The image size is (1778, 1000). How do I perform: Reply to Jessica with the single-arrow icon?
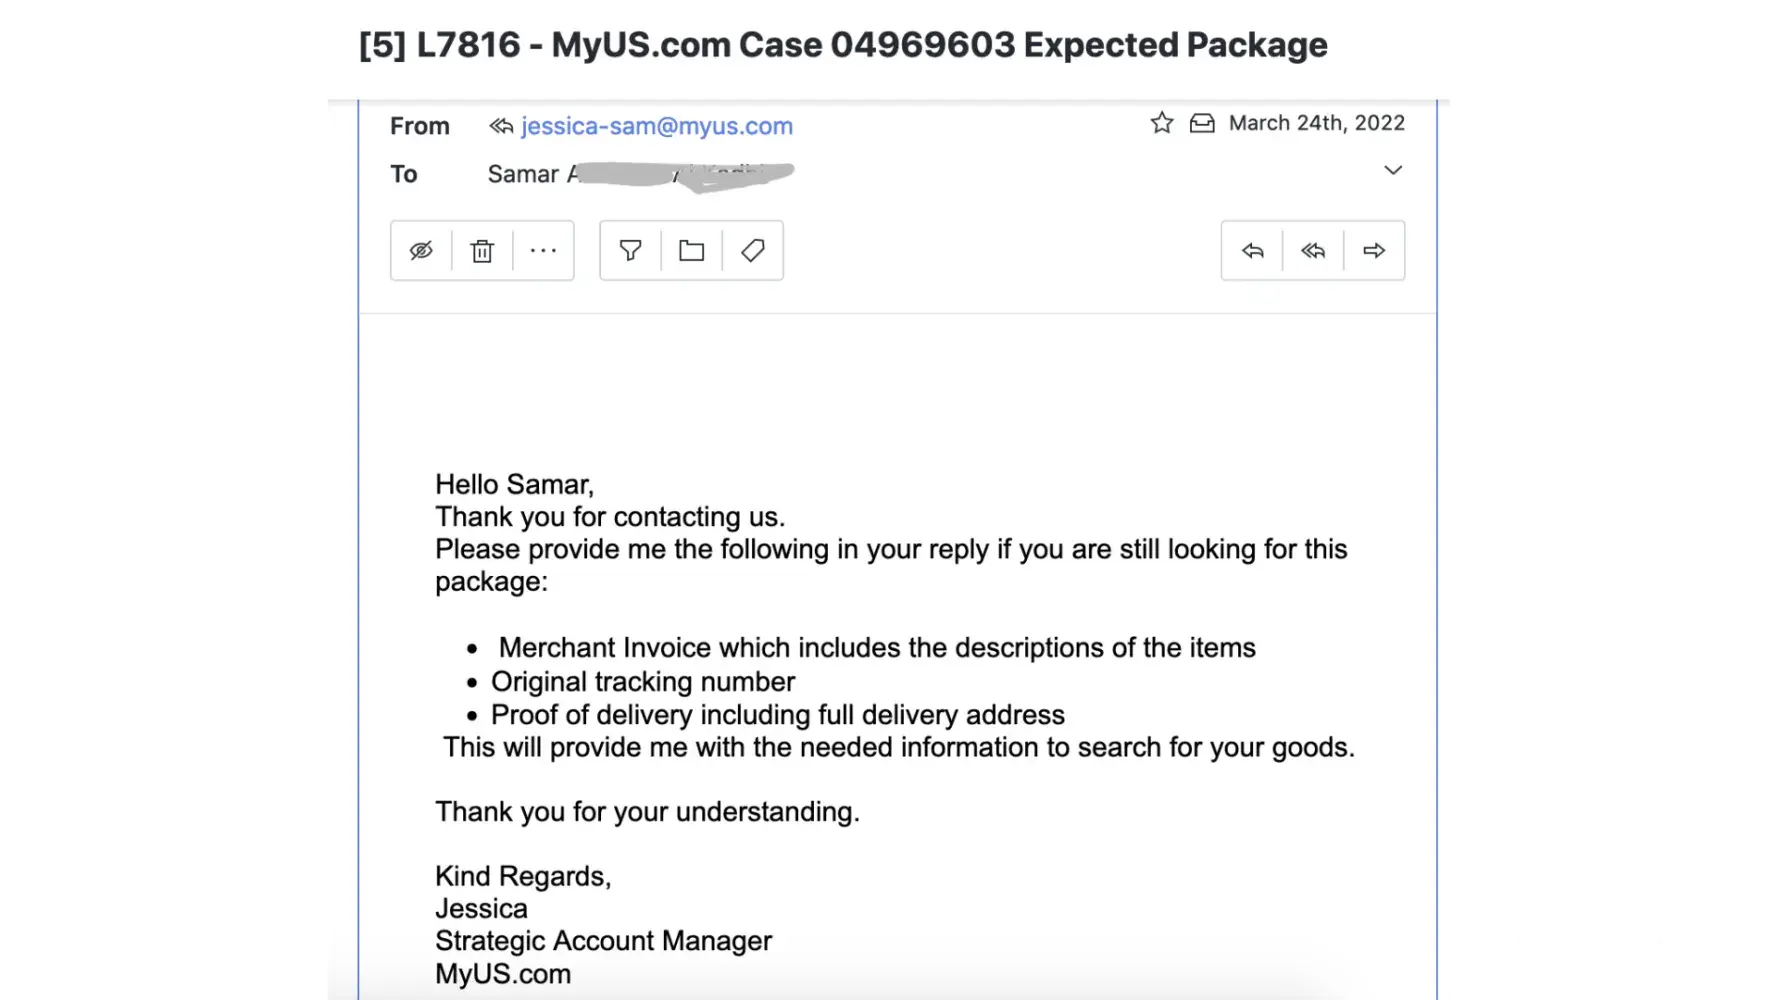(x=1252, y=250)
